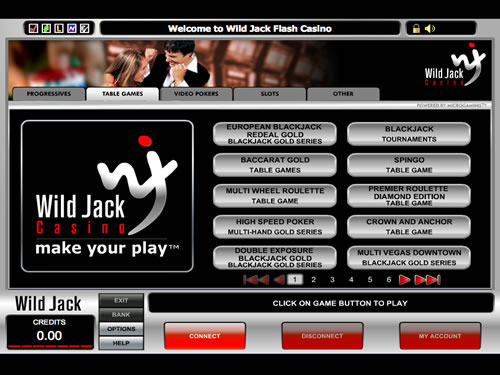Mute sound with the speaker icon
Image resolution: width=500 pixels, height=375 pixels.
430,29
